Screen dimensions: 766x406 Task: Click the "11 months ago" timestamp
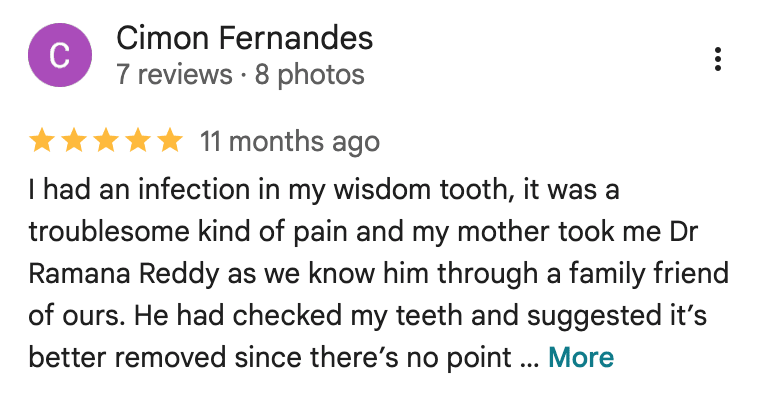pyautogui.click(x=290, y=142)
